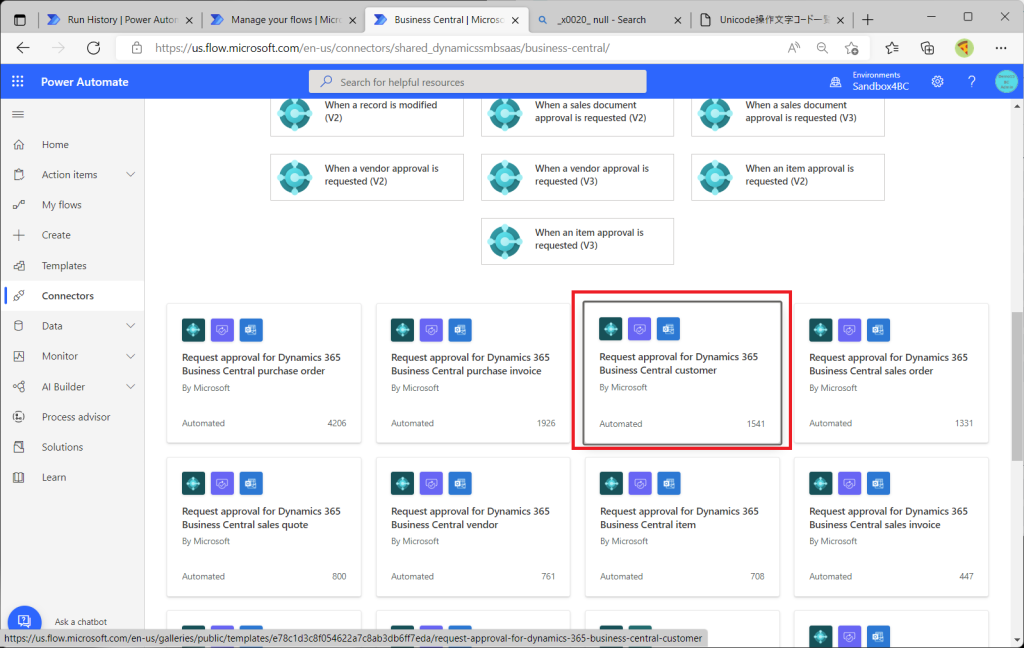Switch to the Manage your flows tab

[x=283, y=20]
